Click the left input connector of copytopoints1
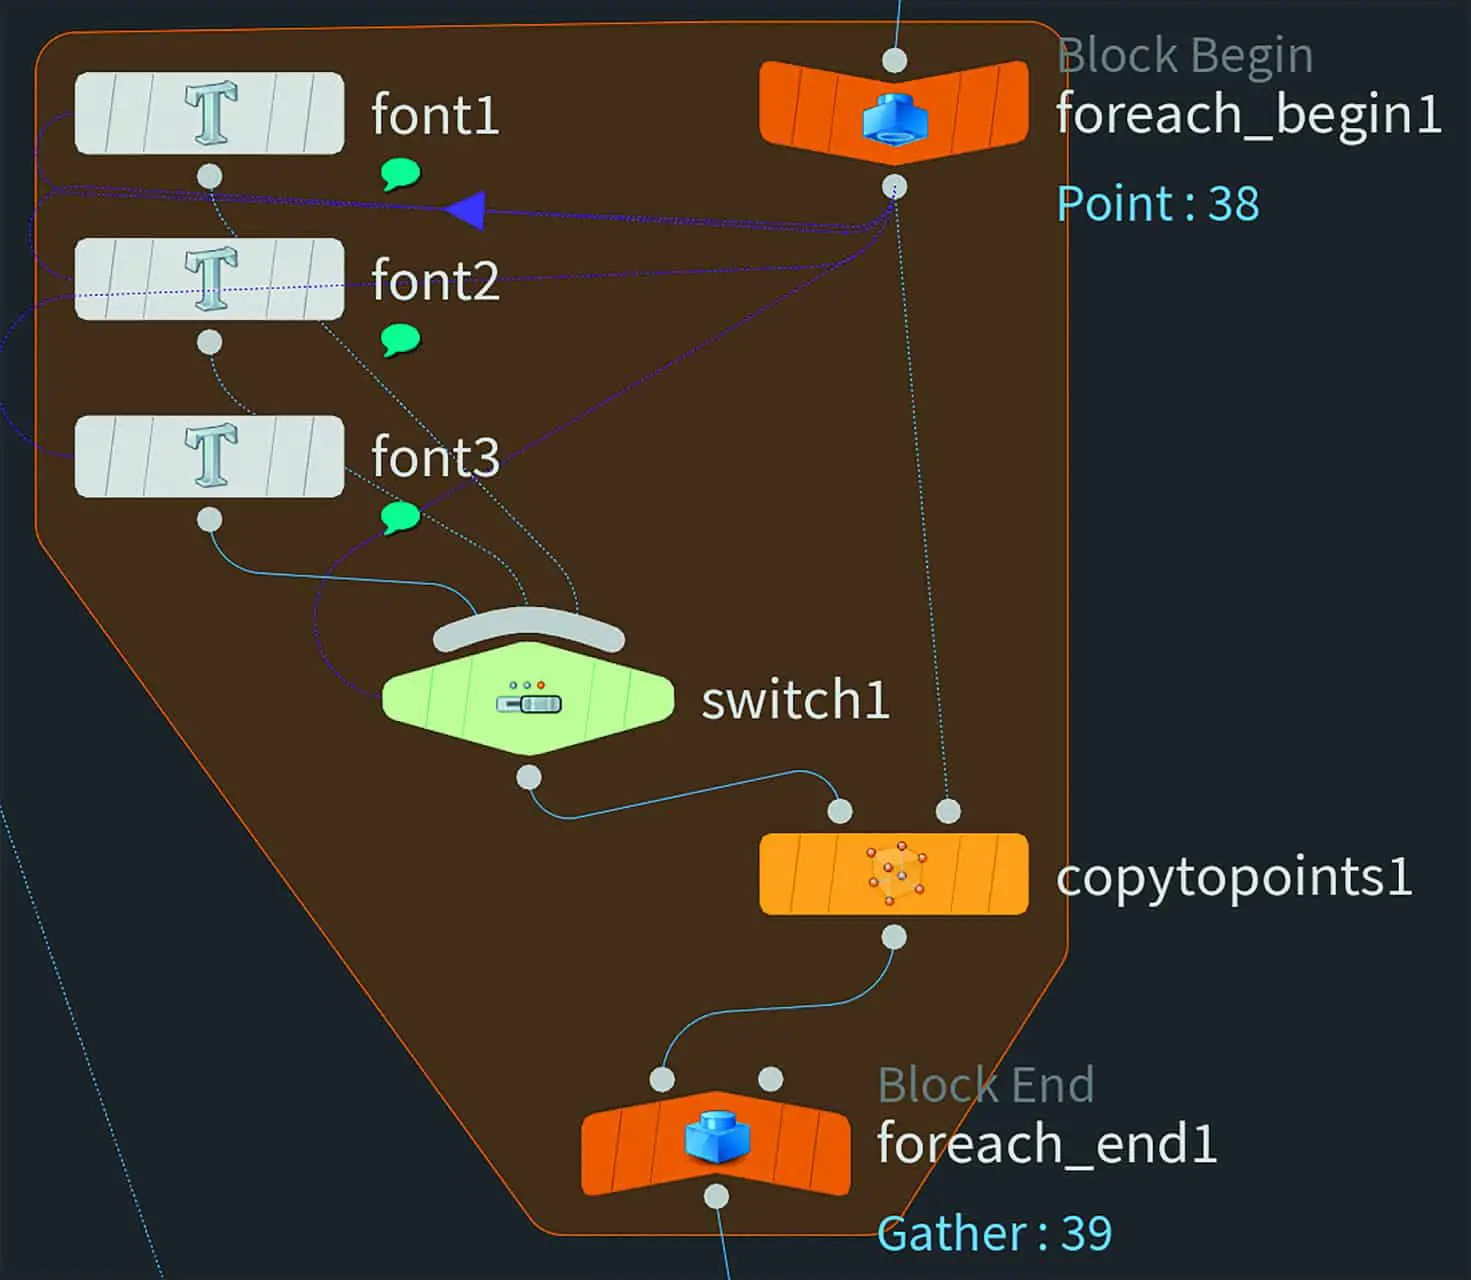 (840, 811)
